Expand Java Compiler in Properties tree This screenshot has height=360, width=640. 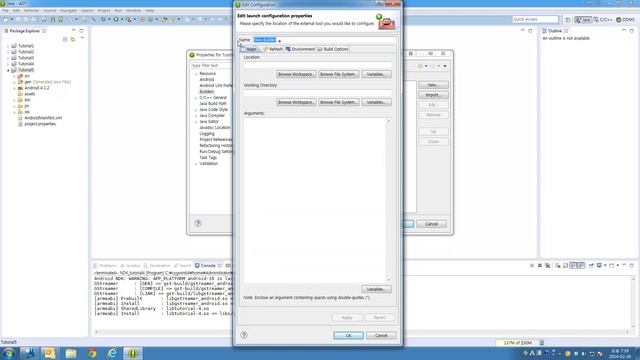[196, 116]
